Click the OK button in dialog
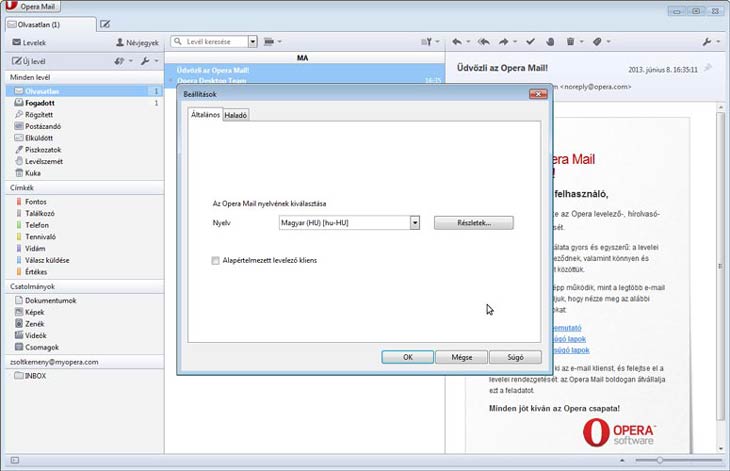Viewport: 730px width, 471px height. pyautogui.click(x=407, y=357)
